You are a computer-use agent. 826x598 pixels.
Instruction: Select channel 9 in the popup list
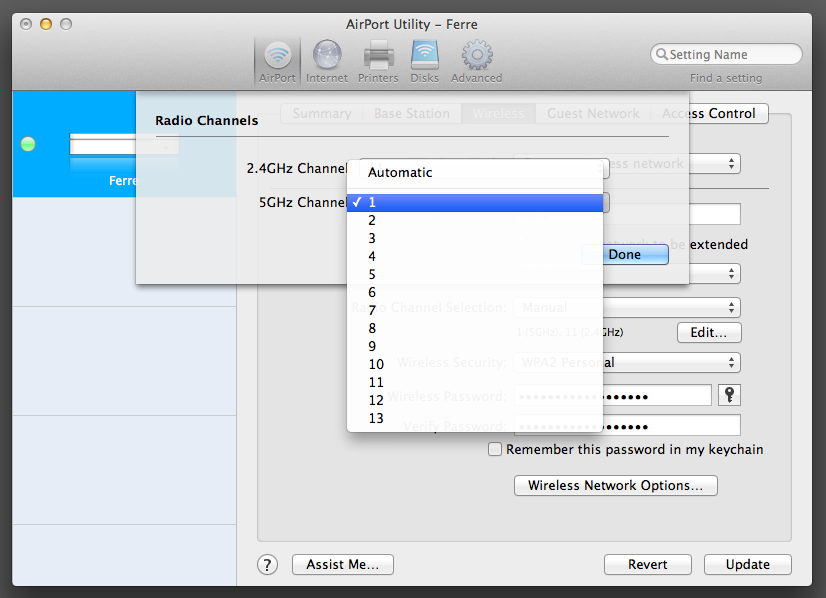click(475, 346)
